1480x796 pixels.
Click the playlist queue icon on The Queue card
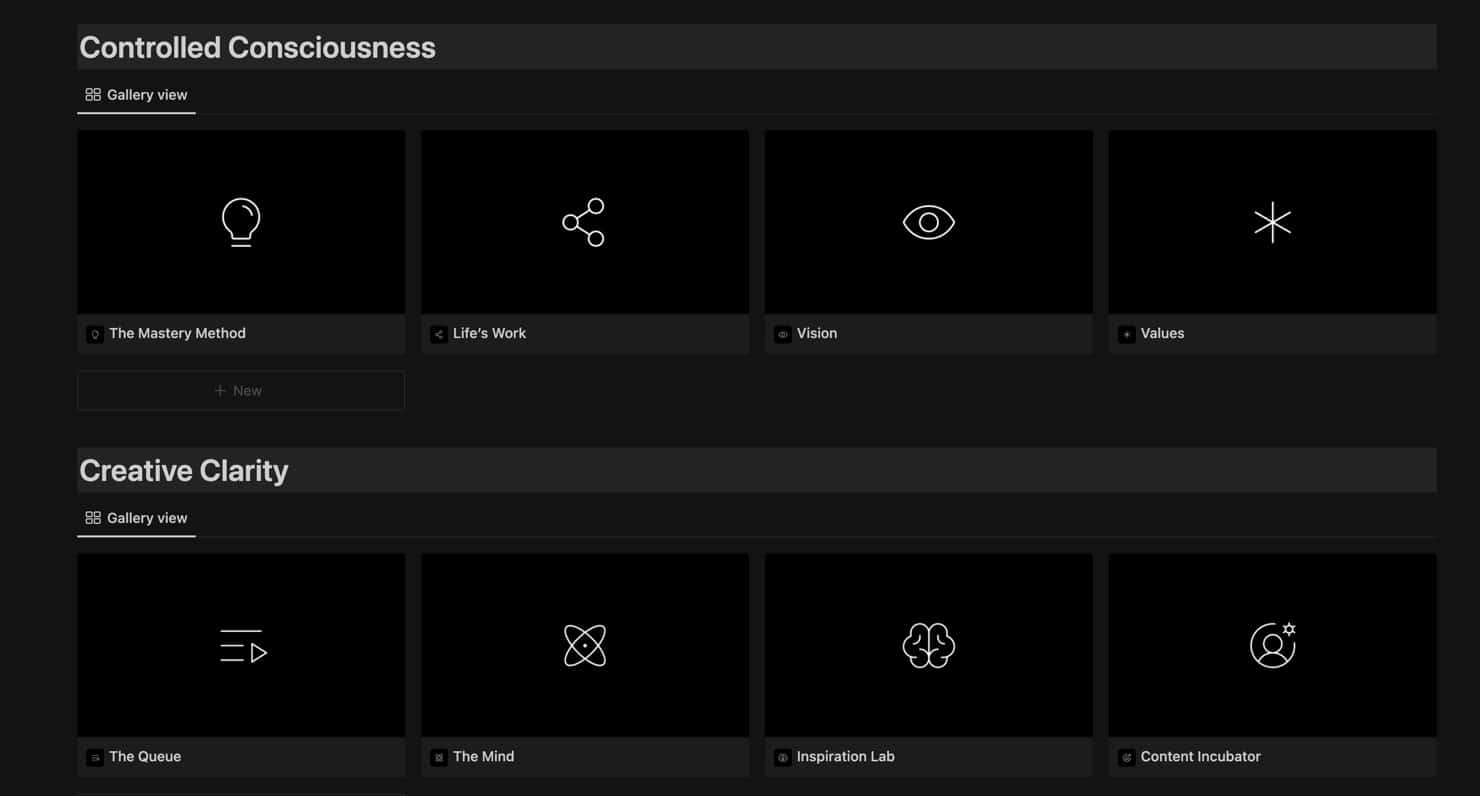point(243,646)
